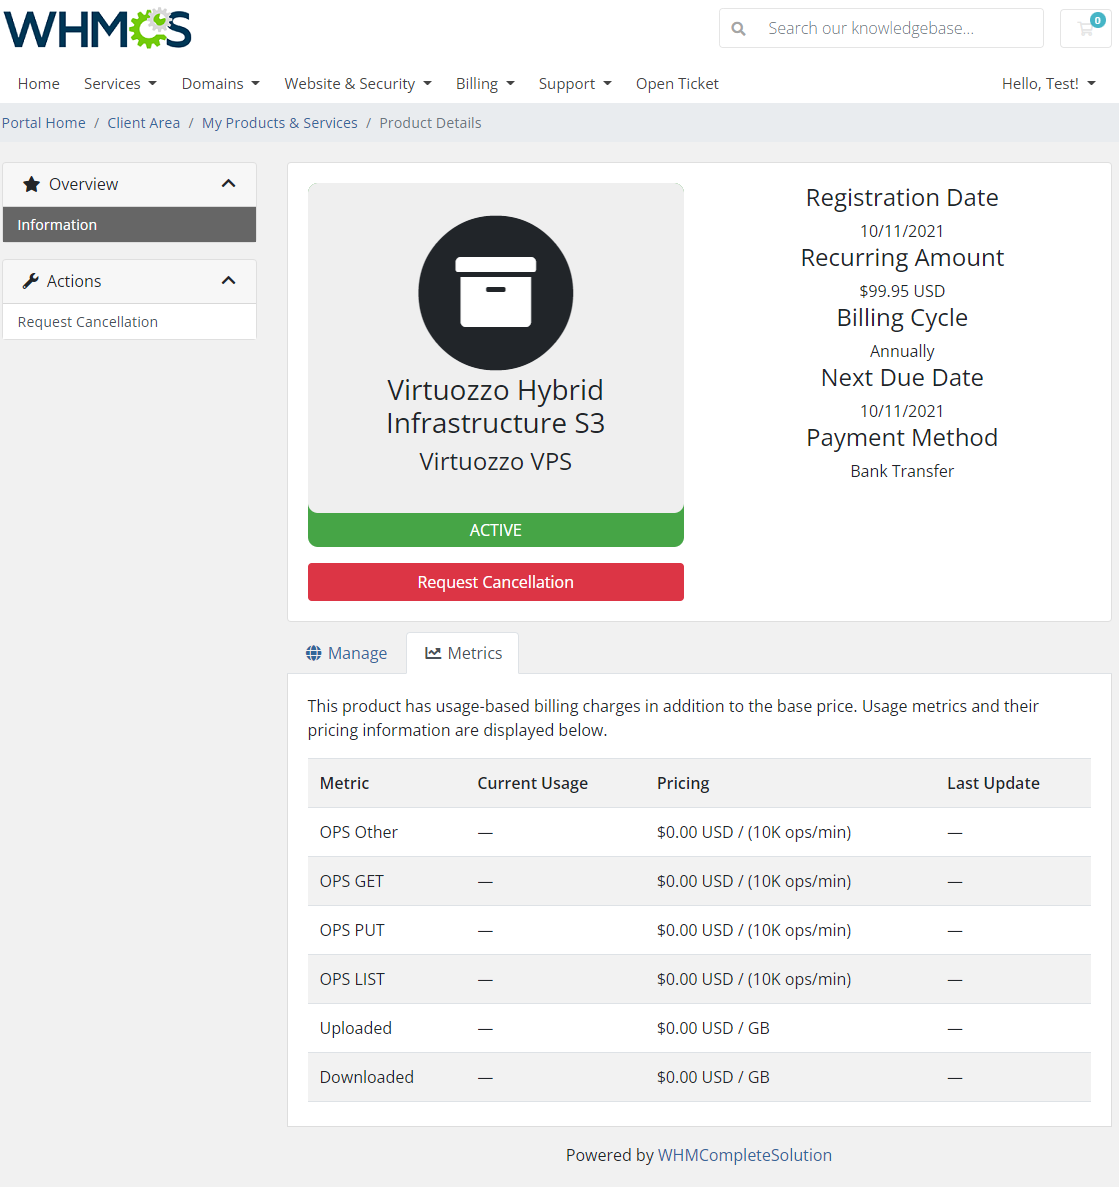The width and height of the screenshot is (1119, 1187).
Task: Click the archive box product icon
Action: click(496, 293)
